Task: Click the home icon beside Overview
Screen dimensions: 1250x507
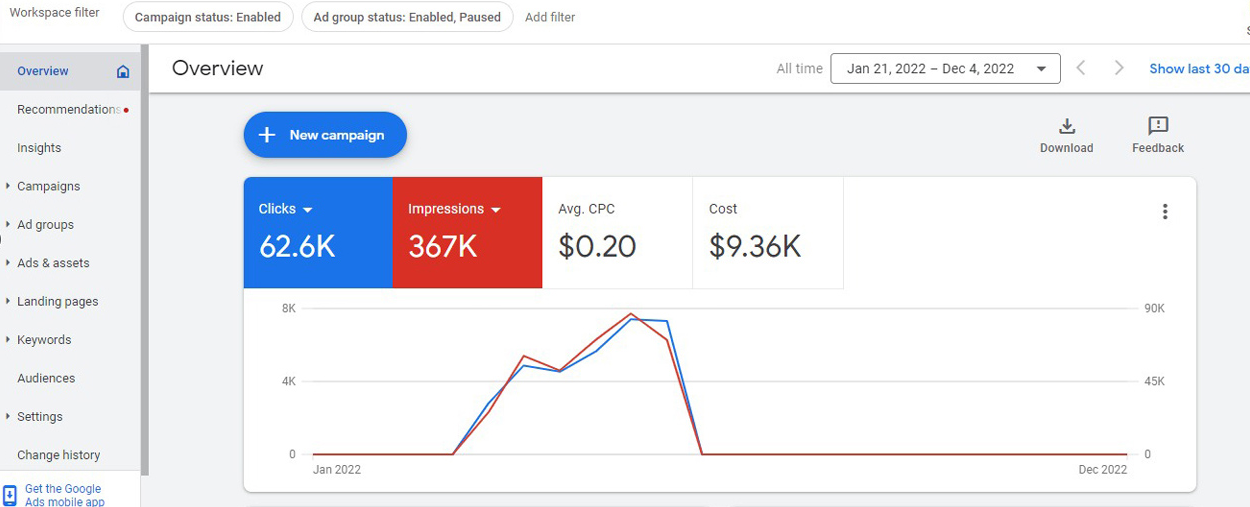Action: (x=123, y=71)
